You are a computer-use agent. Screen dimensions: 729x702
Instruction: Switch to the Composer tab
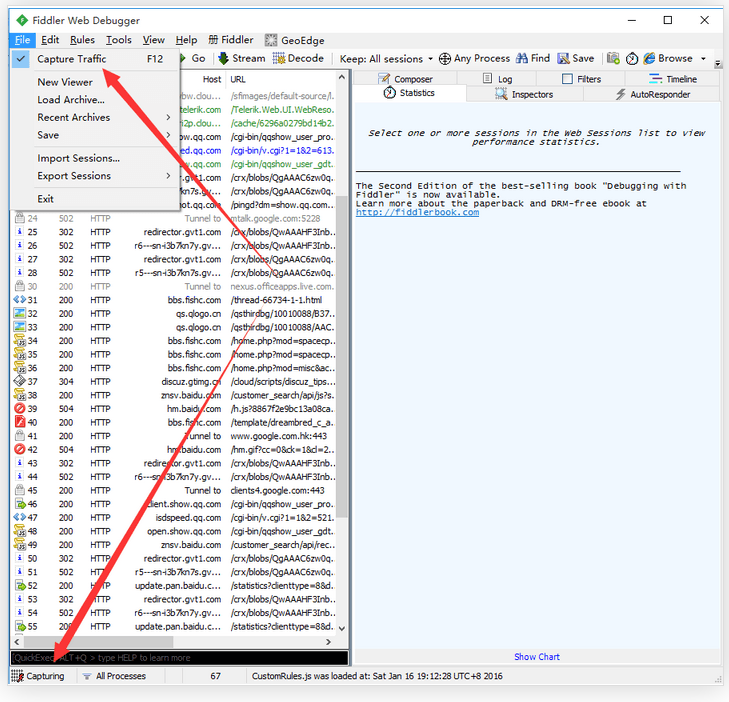tap(405, 79)
